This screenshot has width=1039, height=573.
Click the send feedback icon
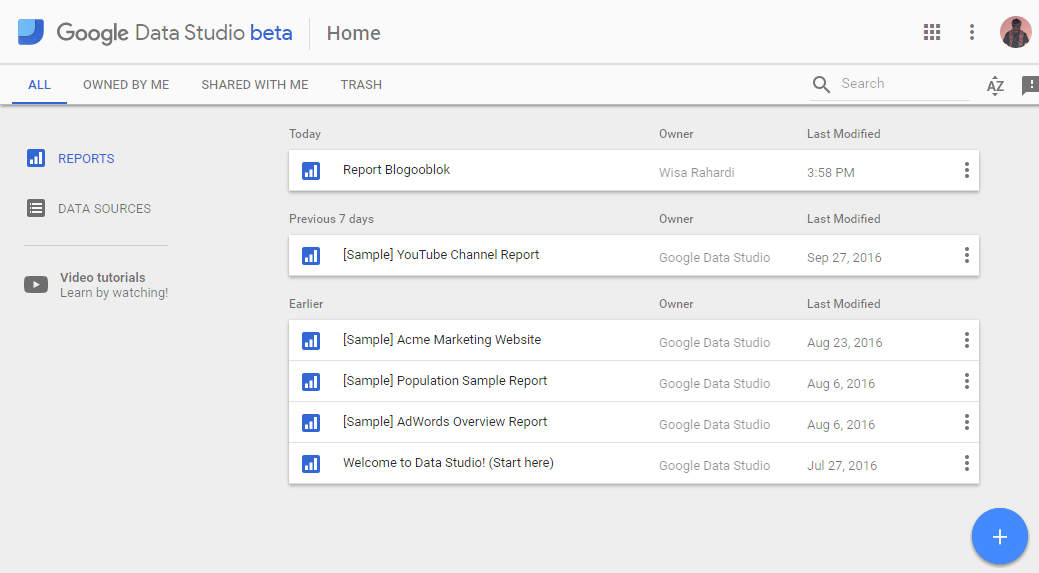[1029, 85]
